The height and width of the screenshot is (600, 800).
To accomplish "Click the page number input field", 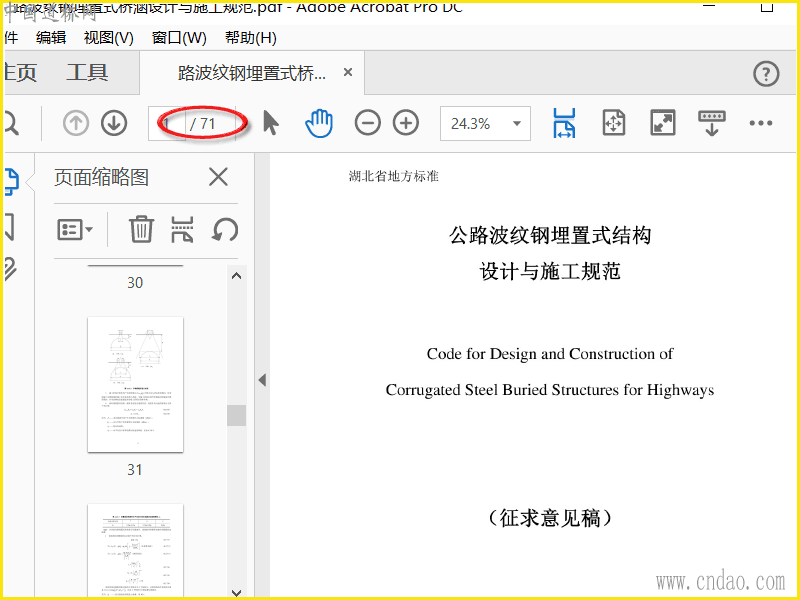I will coord(167,123).
